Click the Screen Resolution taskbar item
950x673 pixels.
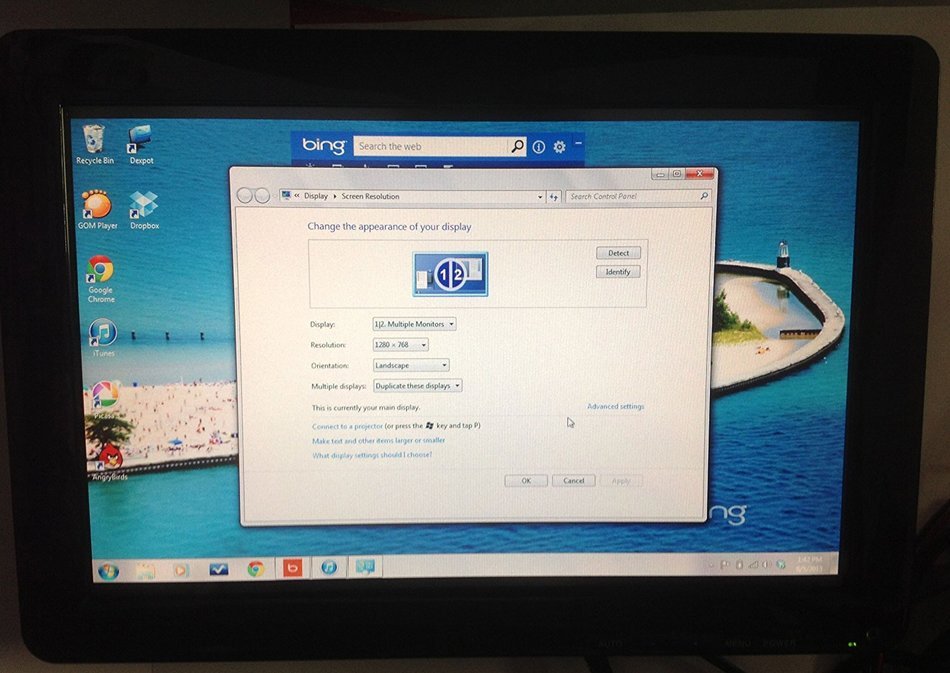point(365,567)
